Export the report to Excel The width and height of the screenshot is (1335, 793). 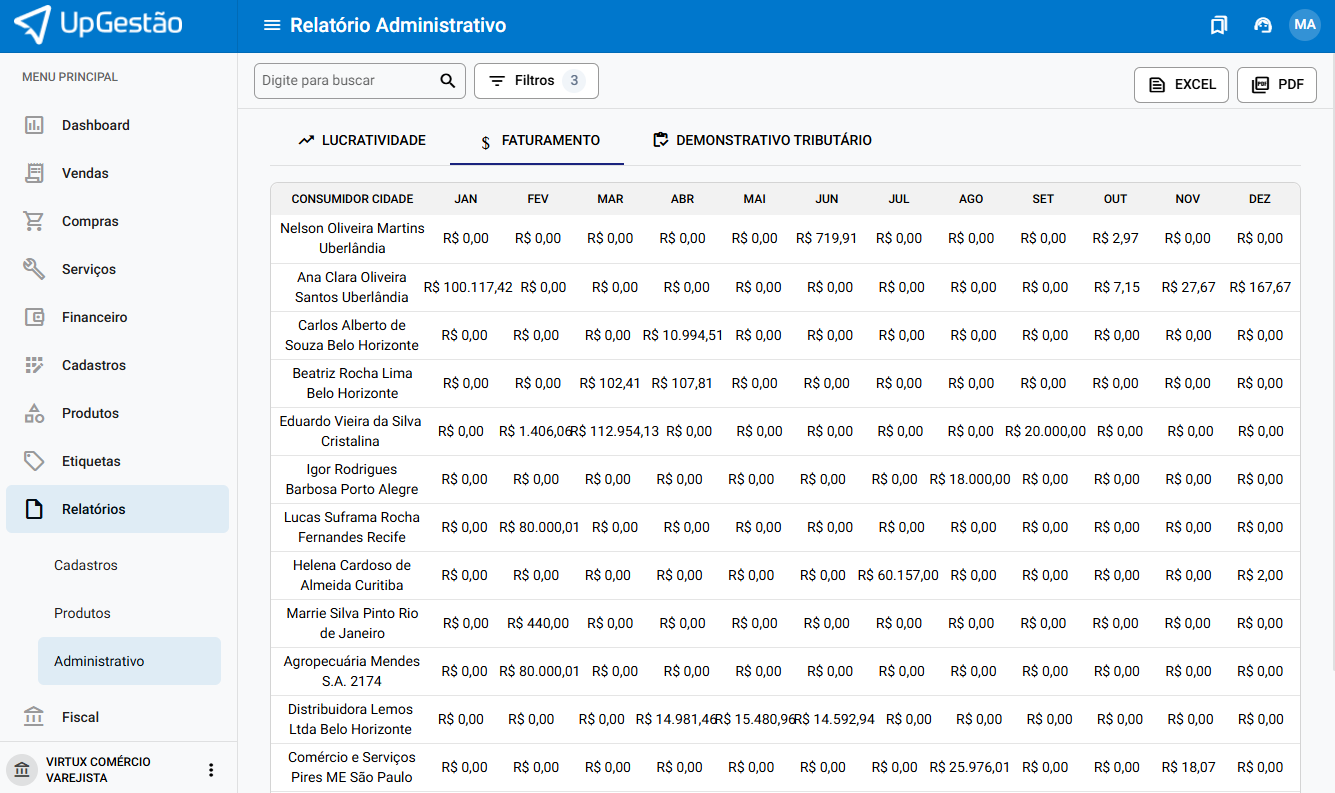coord(1181,85)
